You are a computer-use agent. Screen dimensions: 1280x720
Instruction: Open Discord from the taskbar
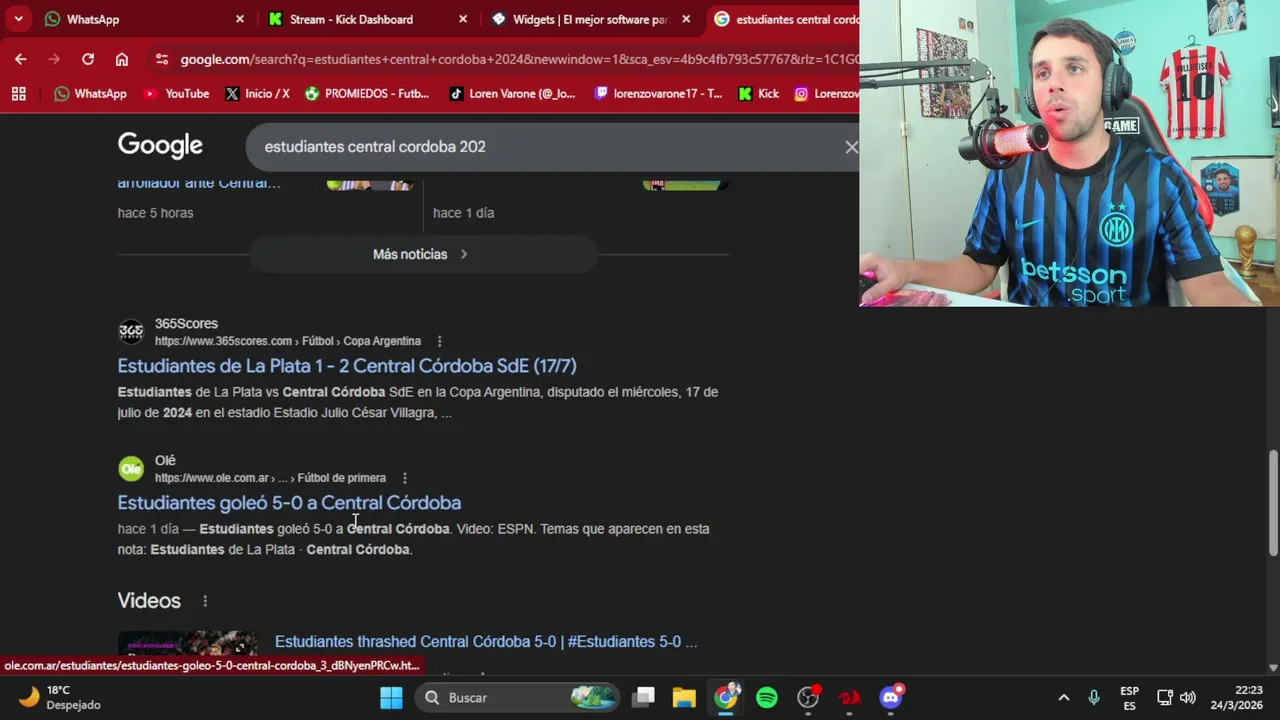tap(890, 697)
